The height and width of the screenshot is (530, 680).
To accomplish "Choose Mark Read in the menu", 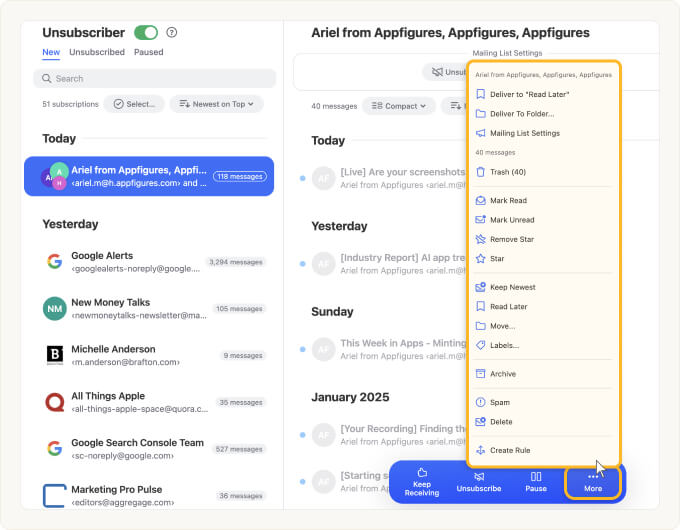I will pos(543,200).
